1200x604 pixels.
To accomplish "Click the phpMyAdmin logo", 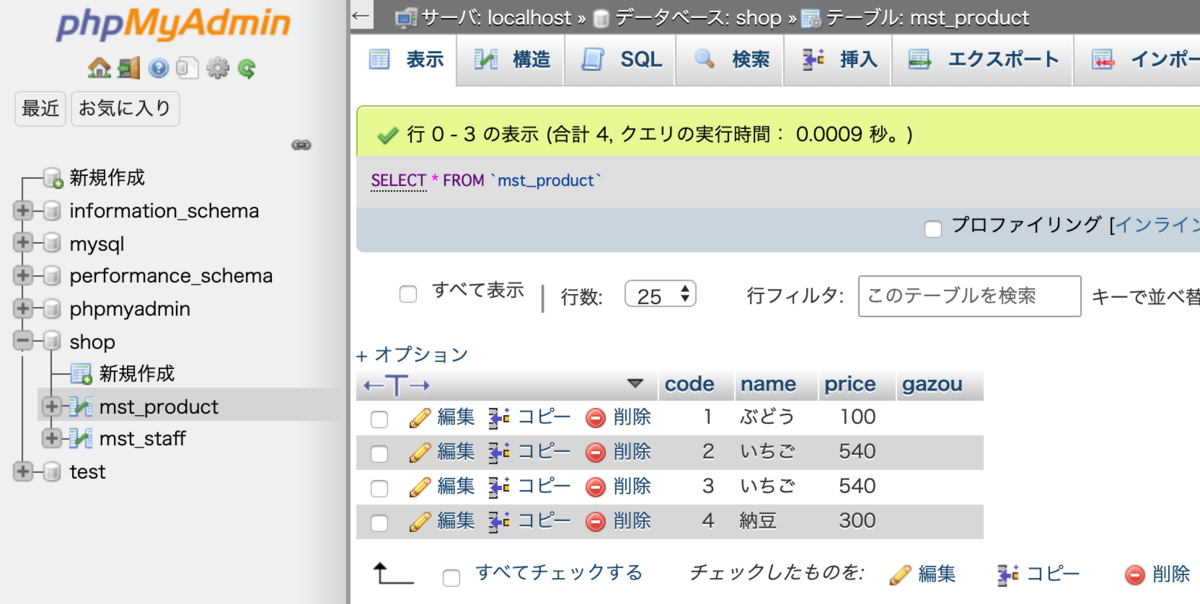I will click(x=174, y=23).
